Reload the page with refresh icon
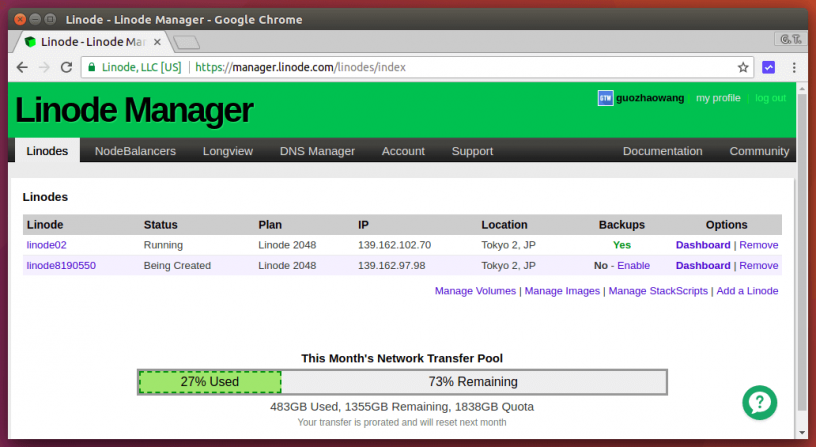 coord(67,67)
